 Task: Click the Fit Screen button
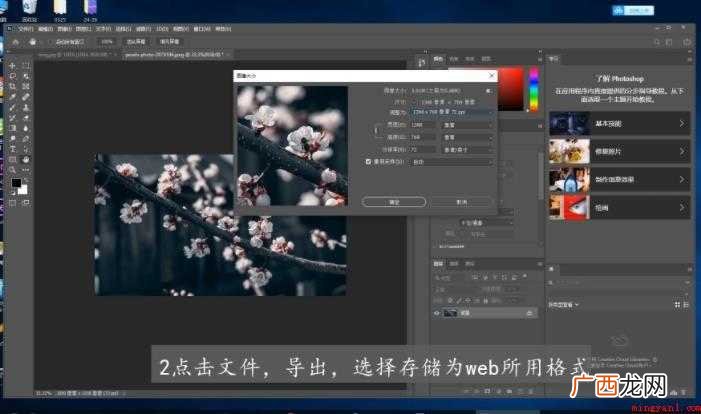click(x=136, y=42)
